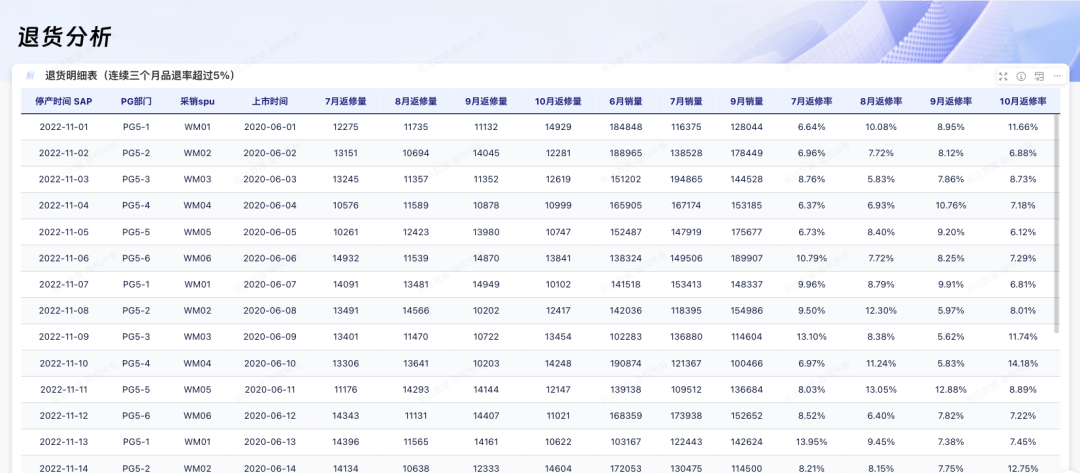Select the sales value 100466
The height and width of the screenshot is (473, 1080).
click(747, 363)
